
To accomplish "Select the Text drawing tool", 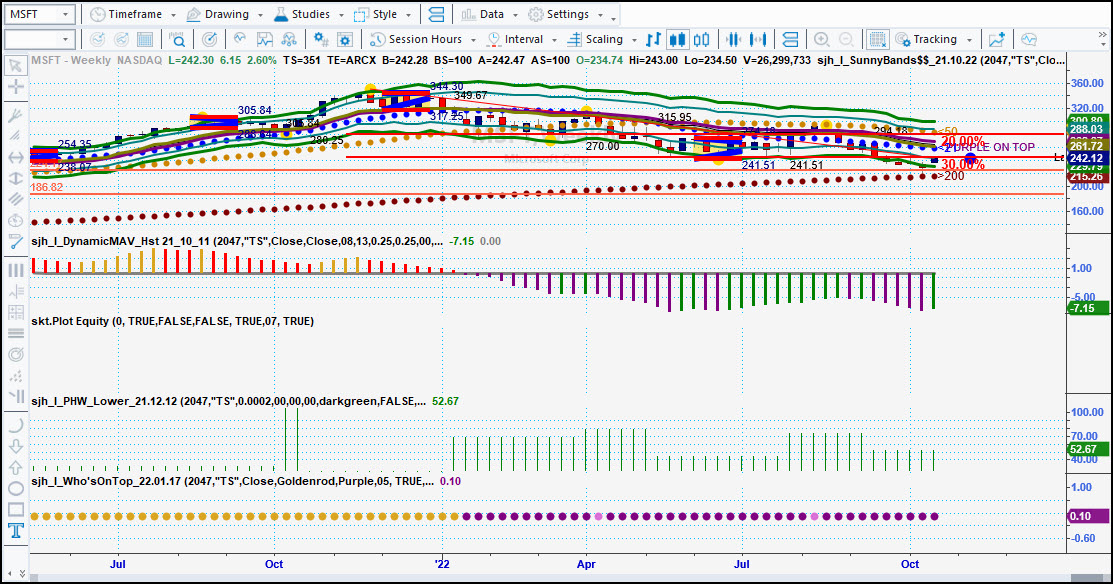I will (x=15, y=531).
